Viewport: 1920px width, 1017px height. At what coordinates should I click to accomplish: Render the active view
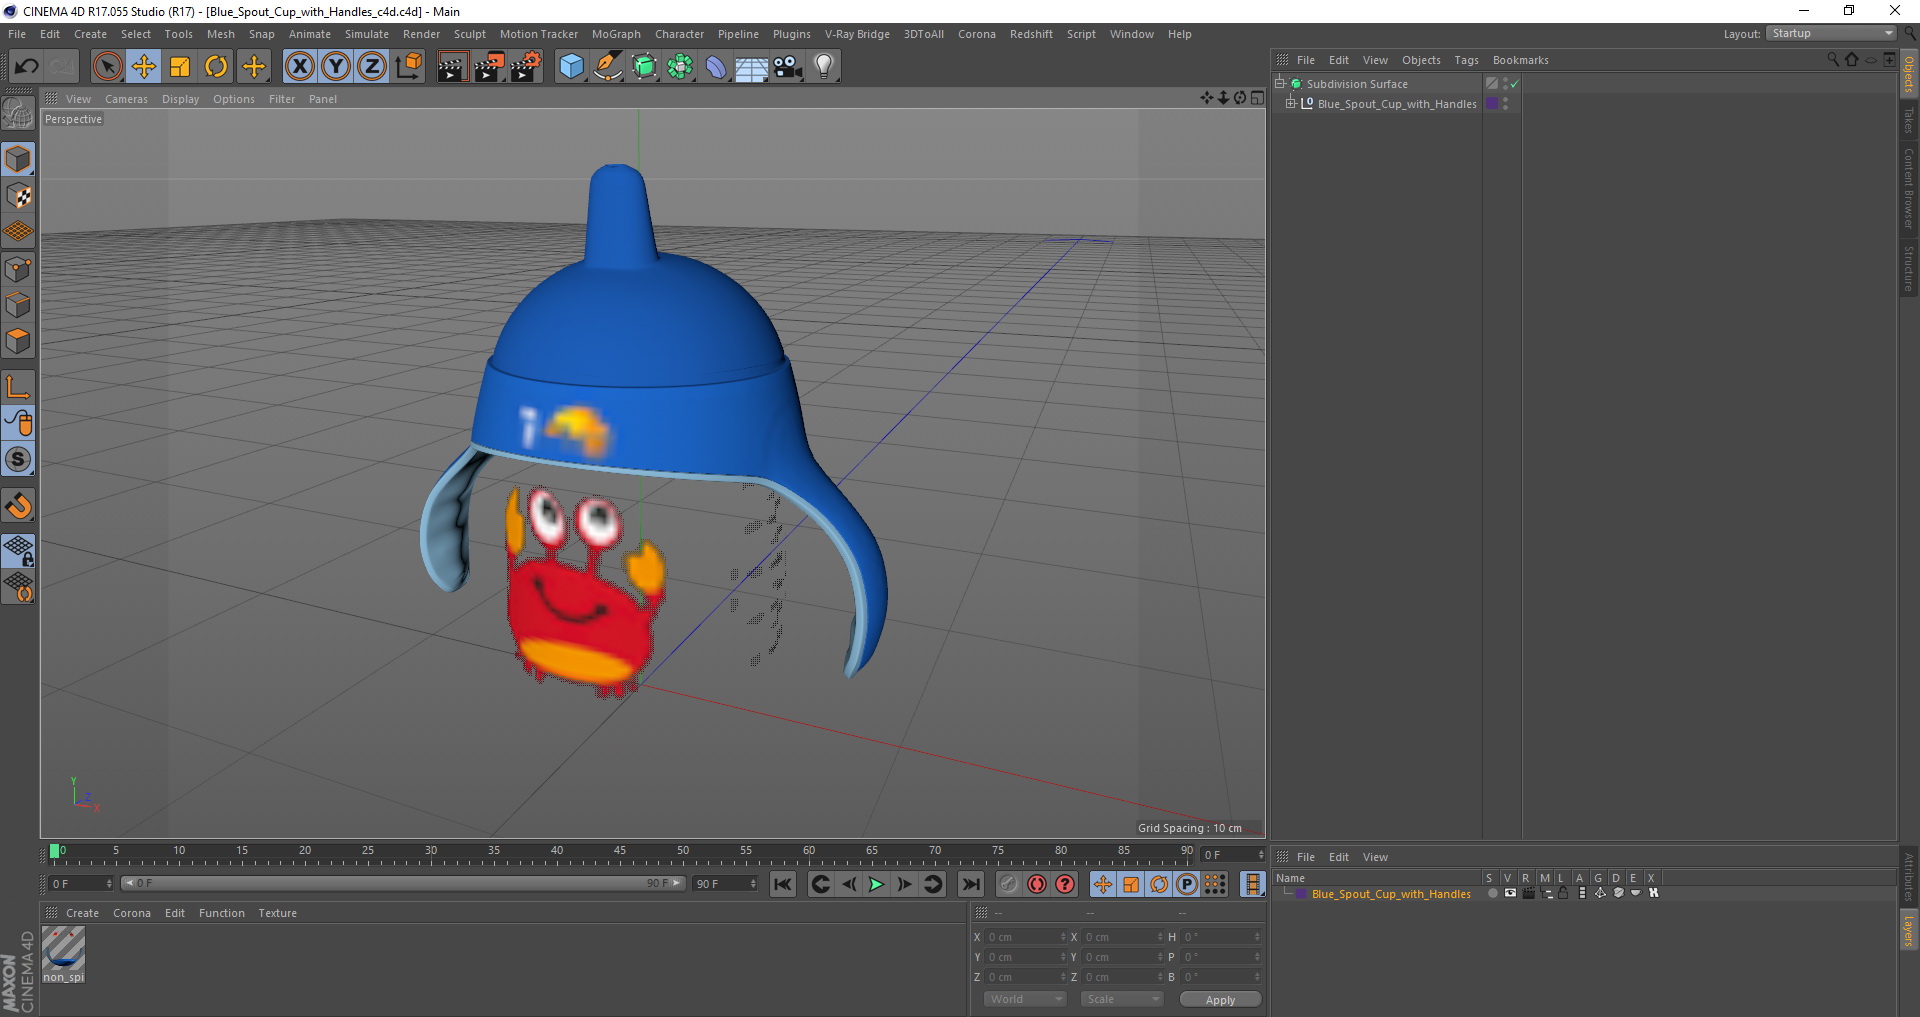pyautogui.click(x=452, y=67)
